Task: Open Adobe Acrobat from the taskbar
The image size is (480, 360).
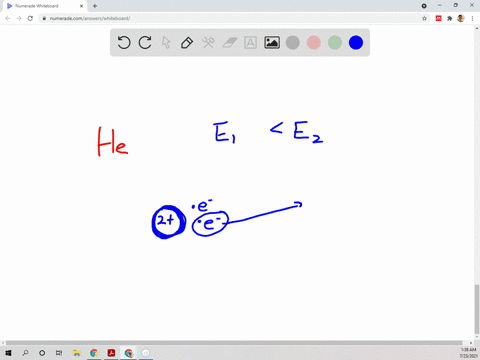Action: point(111,353)
